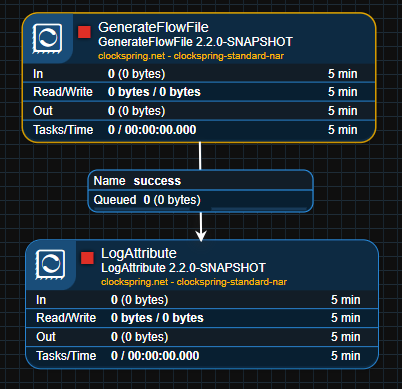
Task: Click the Read/Write row of LogAttribute
Action: (202, 318)
